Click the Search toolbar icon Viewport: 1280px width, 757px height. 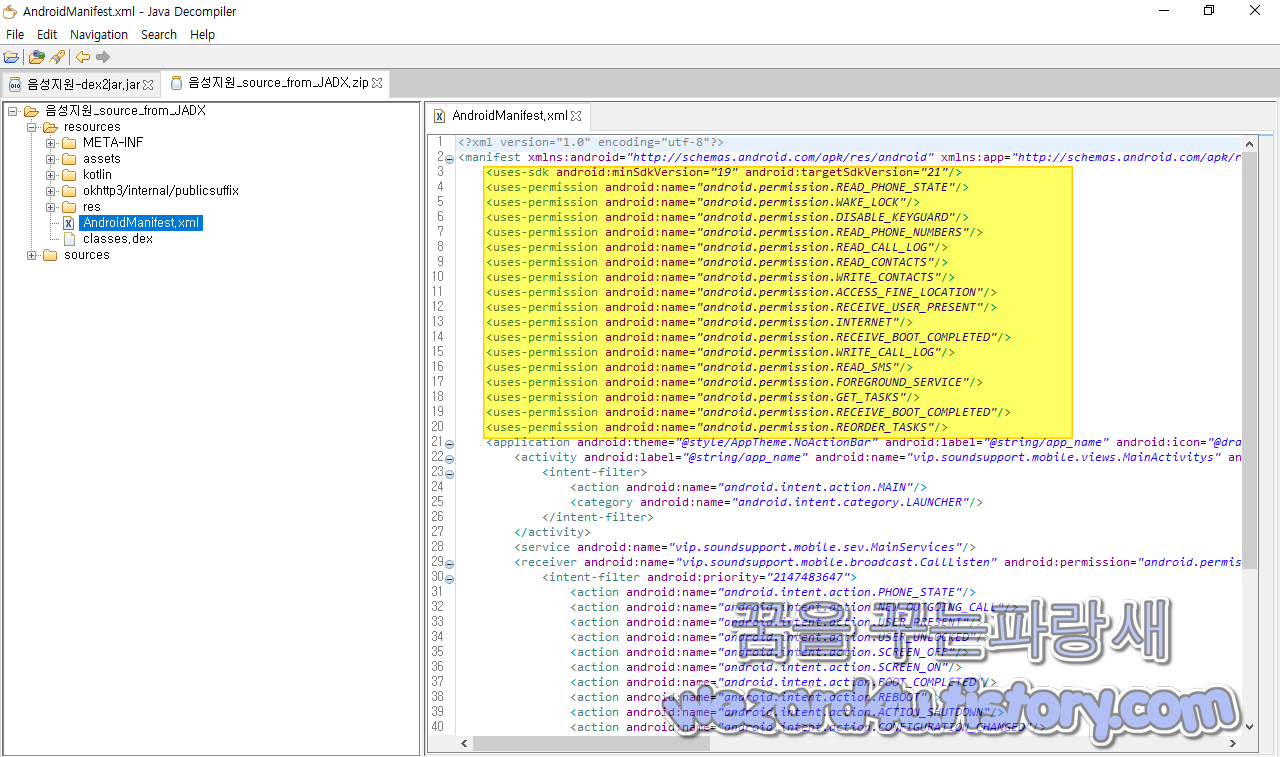[x=57, y=57]
